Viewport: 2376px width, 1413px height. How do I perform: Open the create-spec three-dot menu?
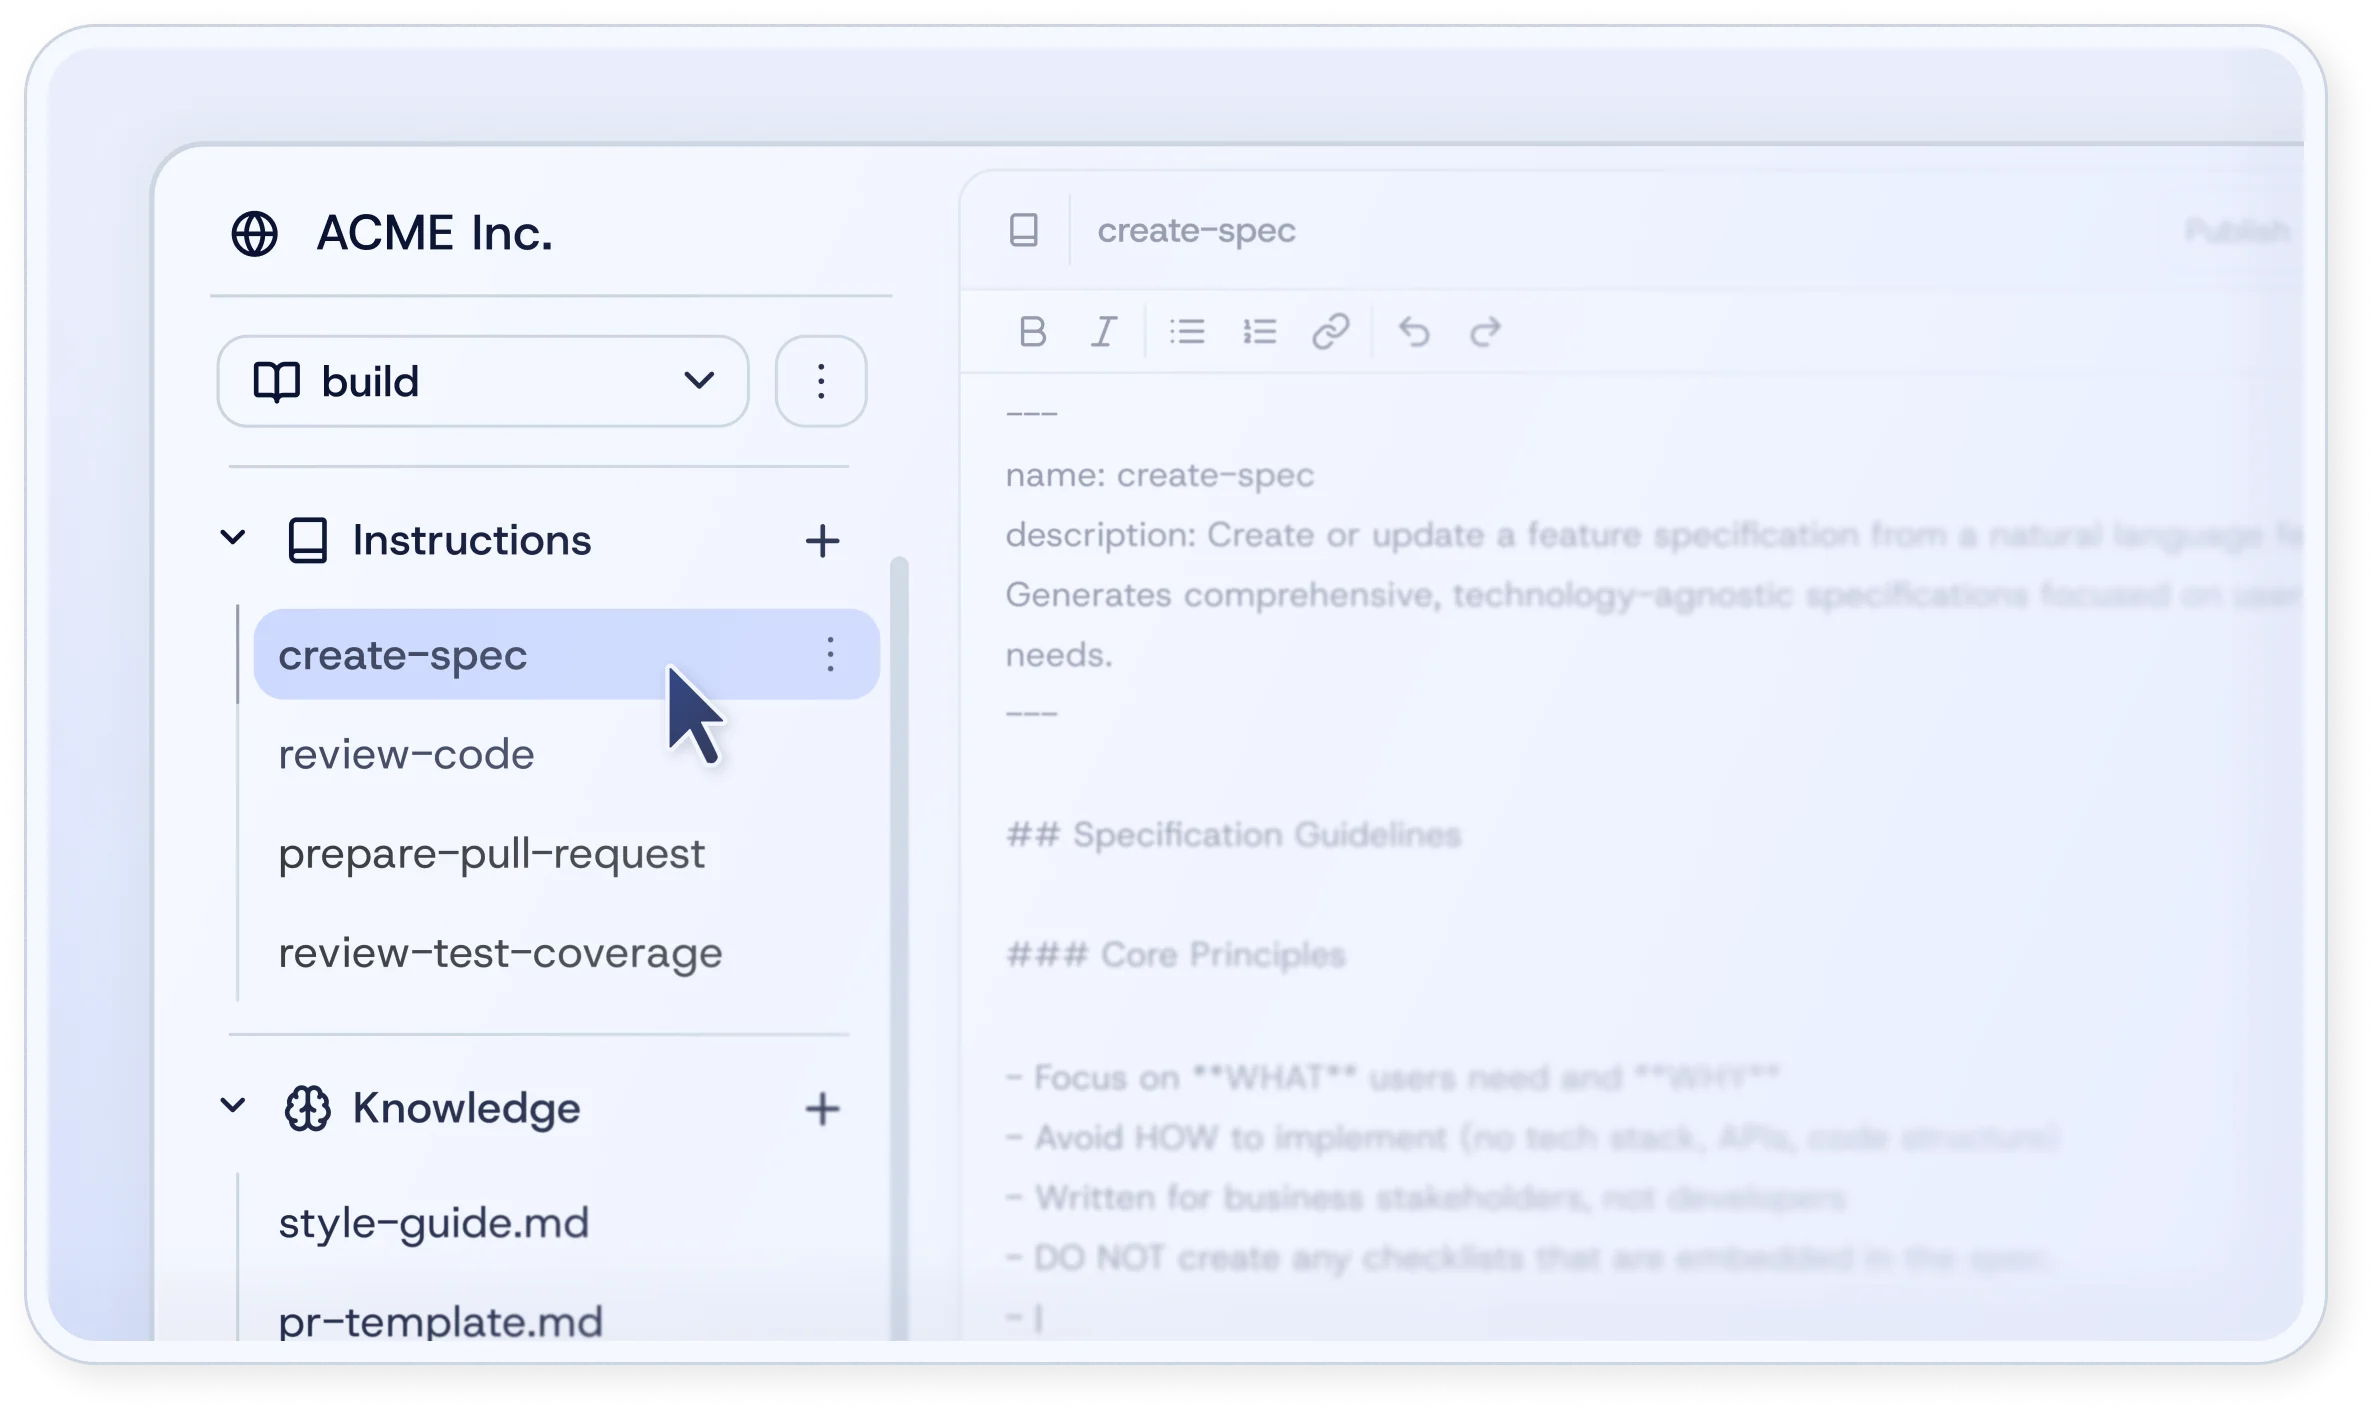tap(829, 655)
